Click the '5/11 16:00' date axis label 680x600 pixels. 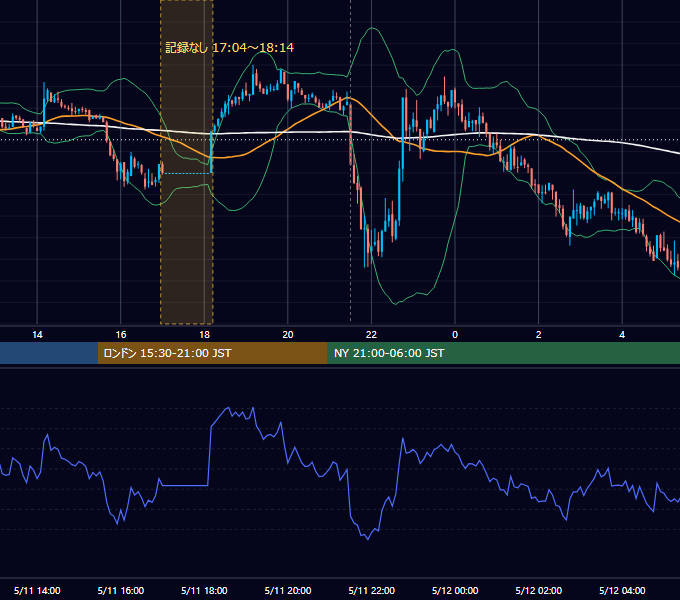121,590
